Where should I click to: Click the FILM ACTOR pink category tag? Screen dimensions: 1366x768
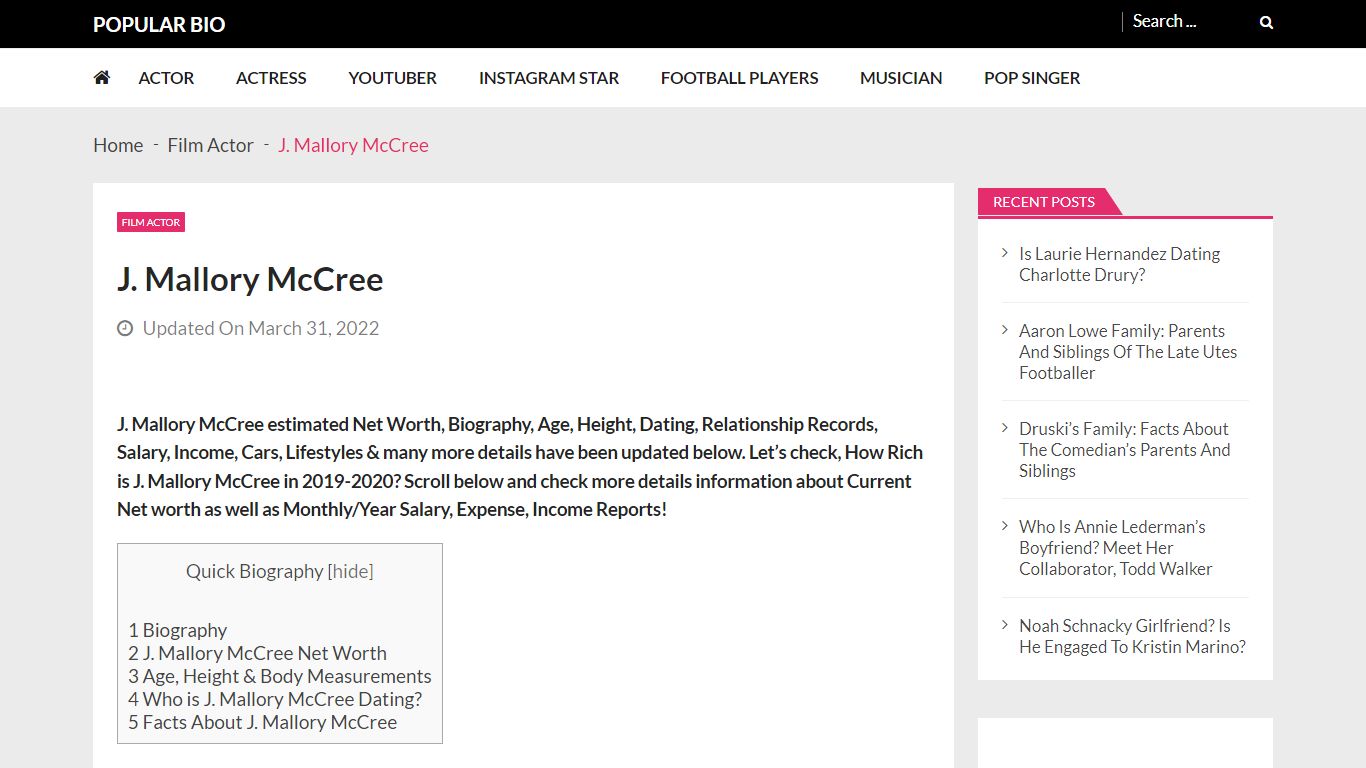pyautogui.click(x=151, y=222)
